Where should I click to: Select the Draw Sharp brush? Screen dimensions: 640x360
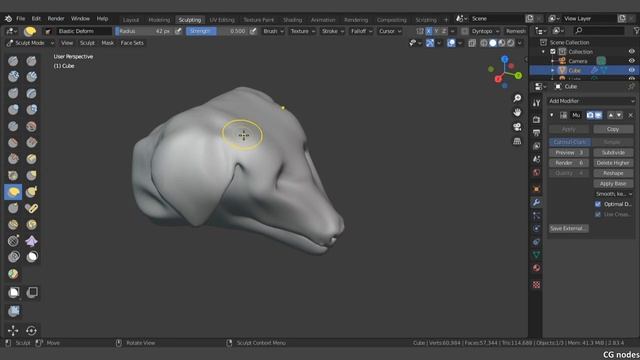tap(31, 61)
